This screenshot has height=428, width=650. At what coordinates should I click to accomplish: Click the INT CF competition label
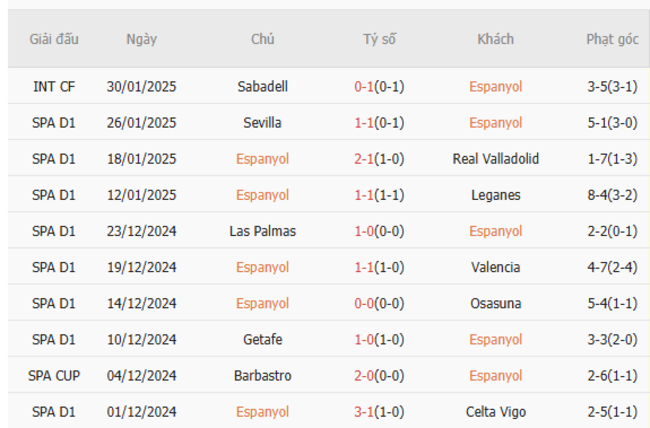pos(54,87)
